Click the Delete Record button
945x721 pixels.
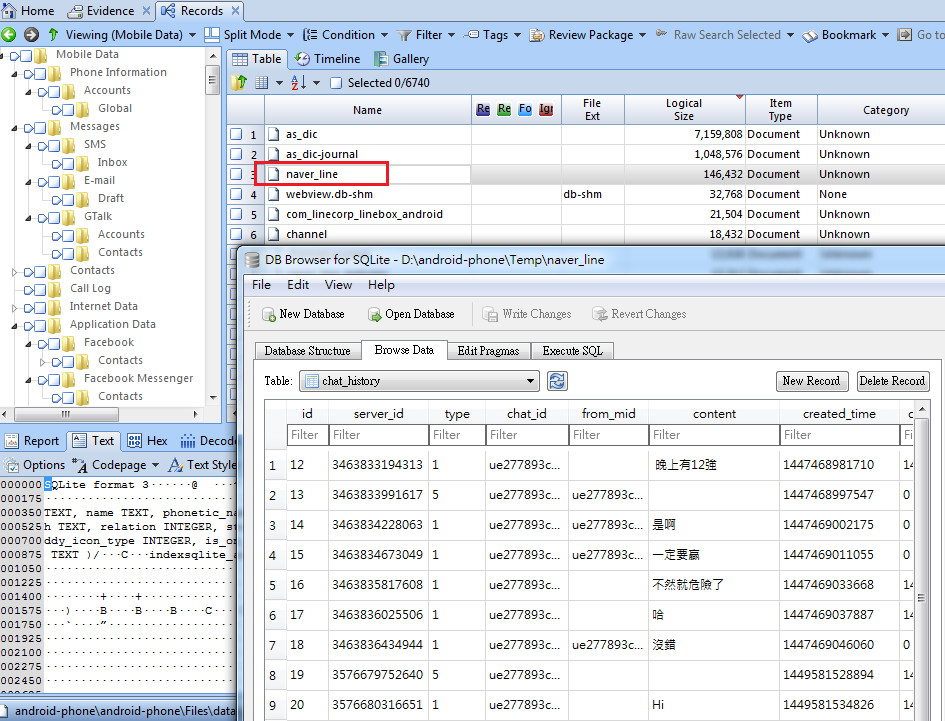point(893,381)
